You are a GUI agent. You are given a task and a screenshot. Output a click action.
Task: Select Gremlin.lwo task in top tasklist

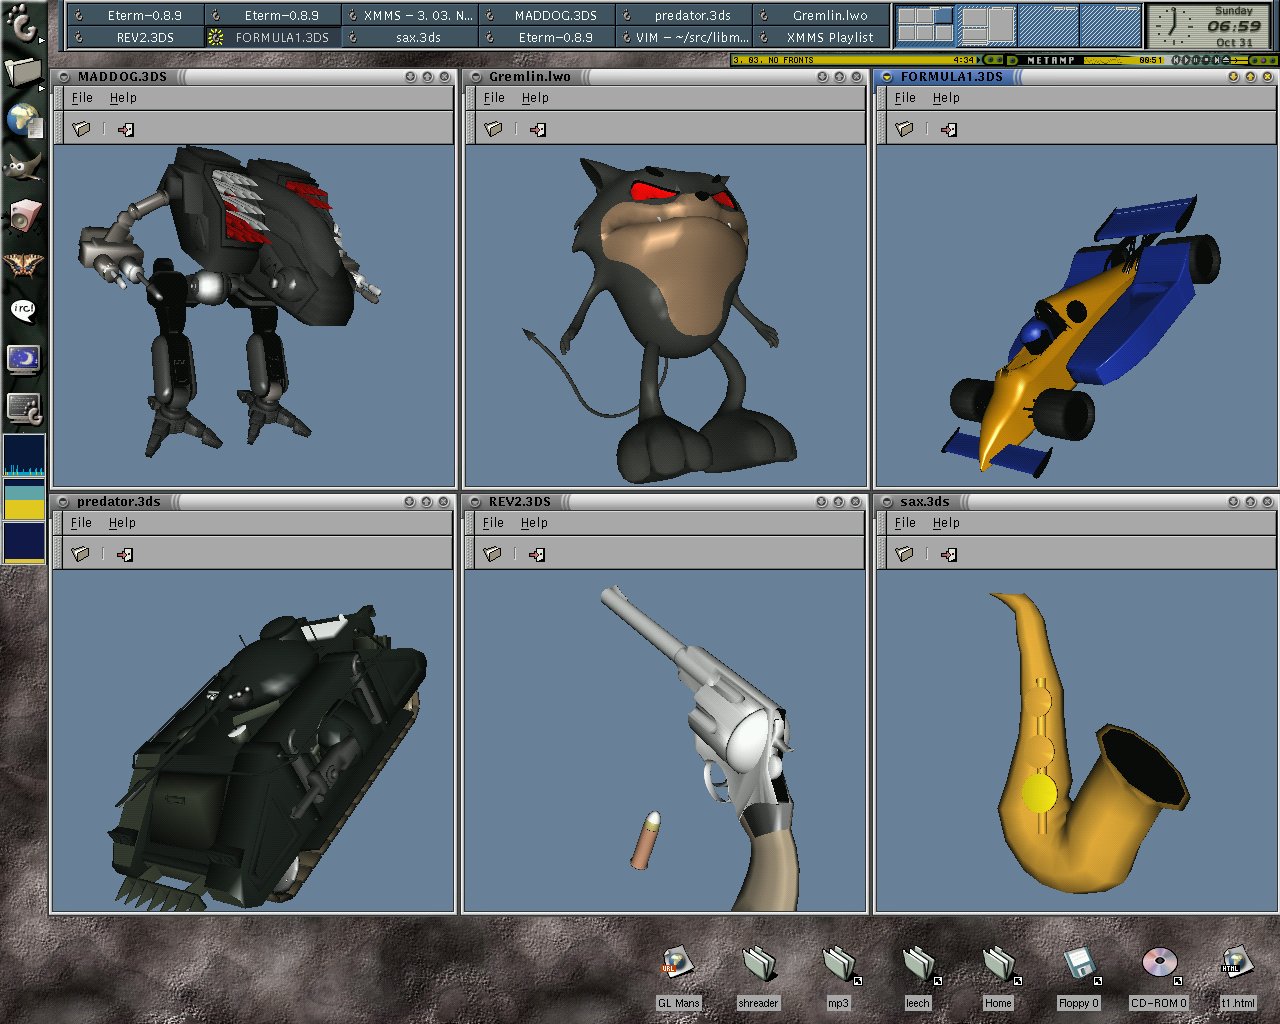coord(821,15)
